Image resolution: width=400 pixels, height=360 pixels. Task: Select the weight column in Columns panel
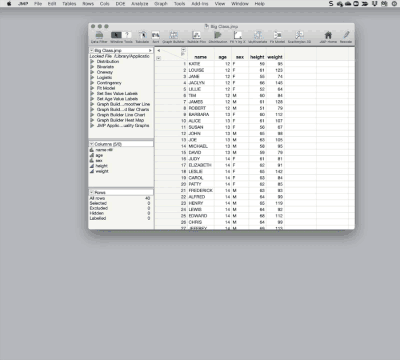pyautogui.click(x=102, y=171)
